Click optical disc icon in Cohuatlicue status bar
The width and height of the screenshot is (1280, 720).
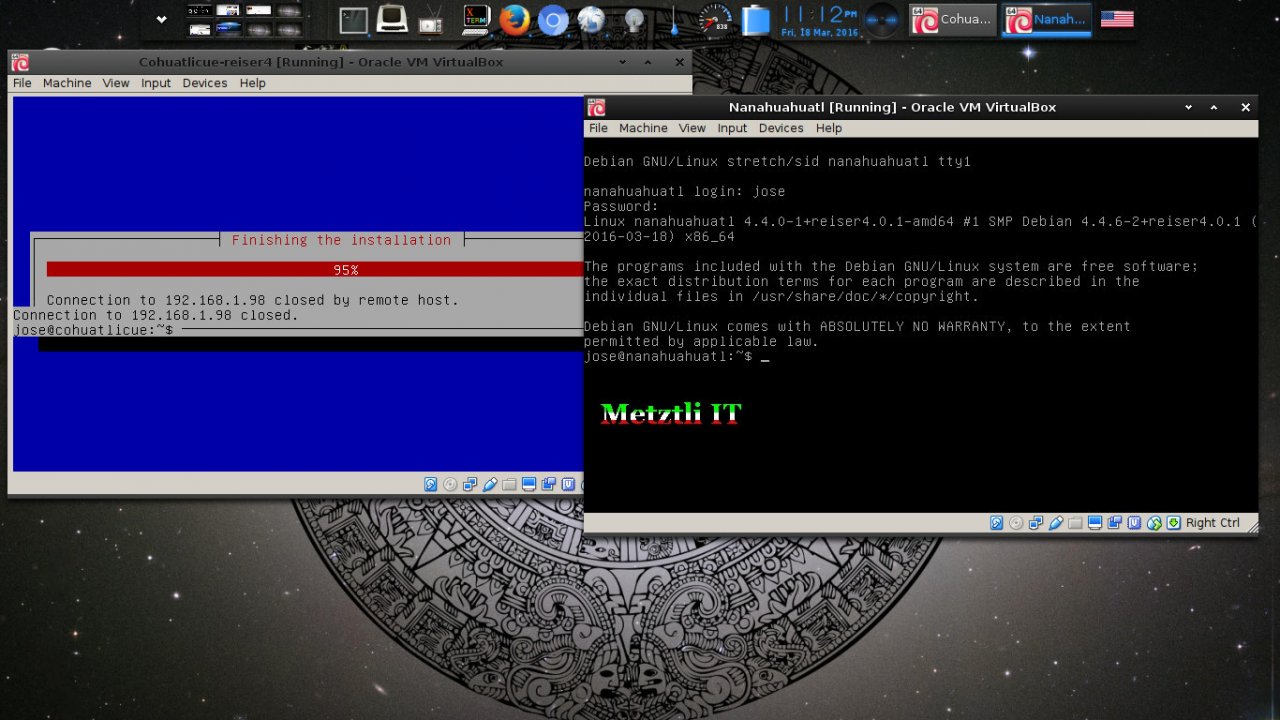[x=450, y=484]
